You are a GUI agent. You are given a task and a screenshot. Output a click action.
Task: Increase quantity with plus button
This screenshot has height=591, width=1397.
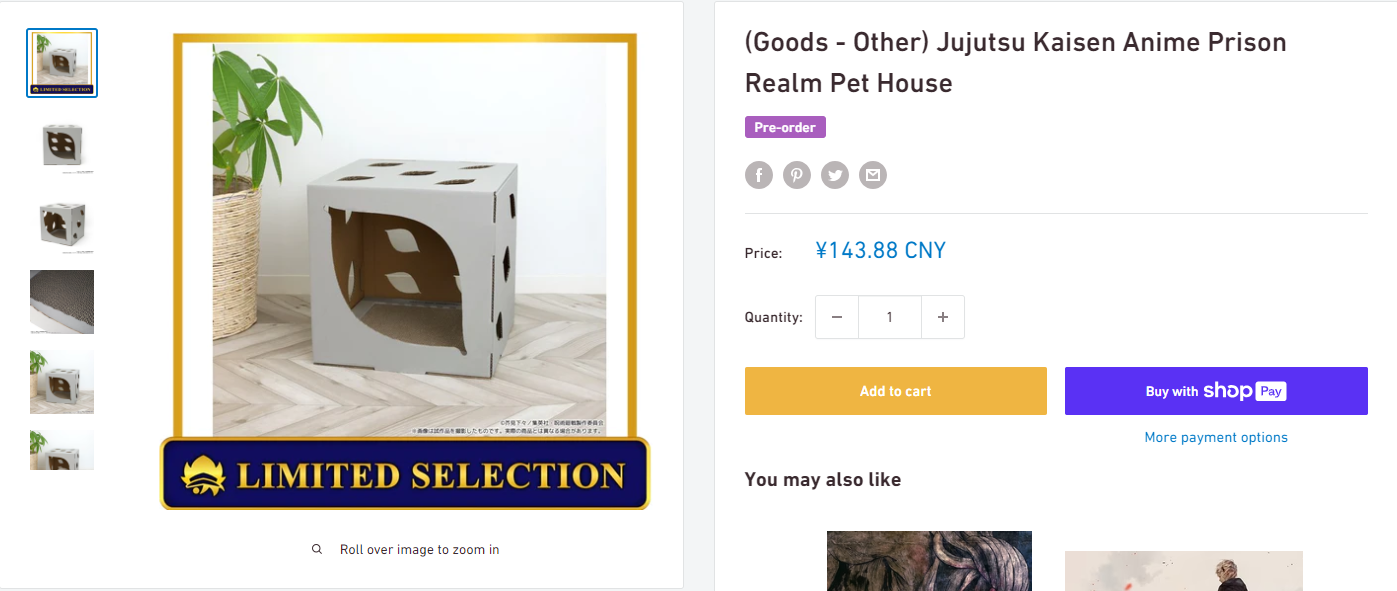click(x=942, y=317)
